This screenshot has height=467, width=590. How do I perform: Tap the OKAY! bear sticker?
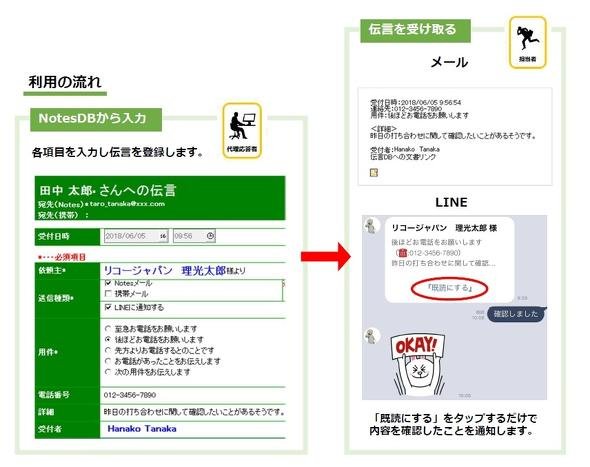tap(418, 364)
